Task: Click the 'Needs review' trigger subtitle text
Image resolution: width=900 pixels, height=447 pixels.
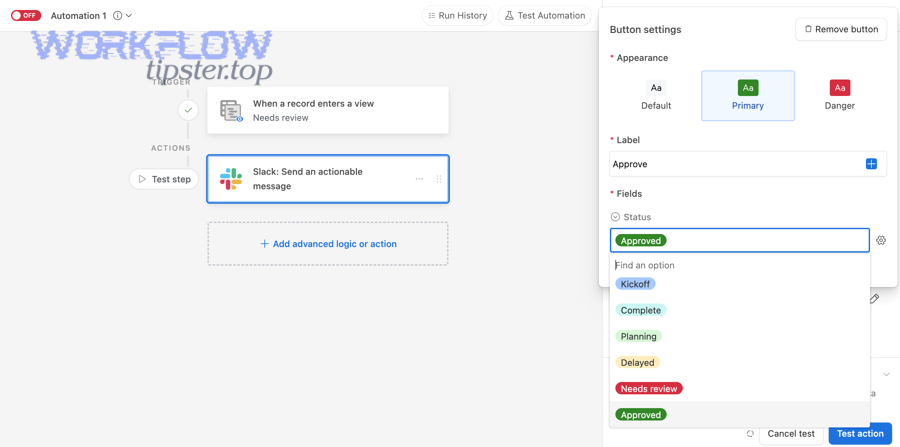Action: point(281,118)
